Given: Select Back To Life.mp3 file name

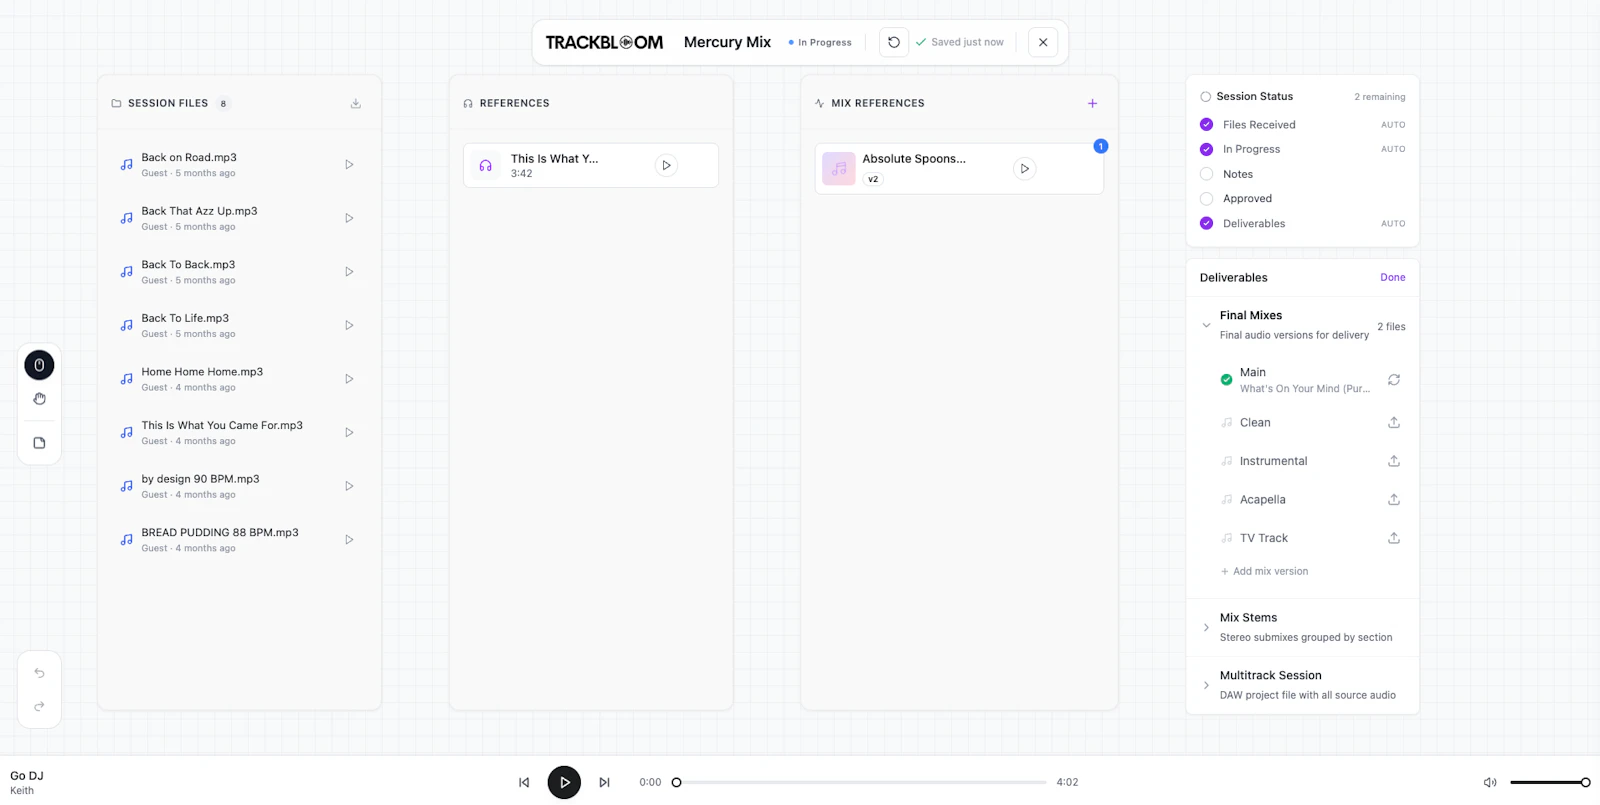Looking at the screenshot, I should 185,319.
